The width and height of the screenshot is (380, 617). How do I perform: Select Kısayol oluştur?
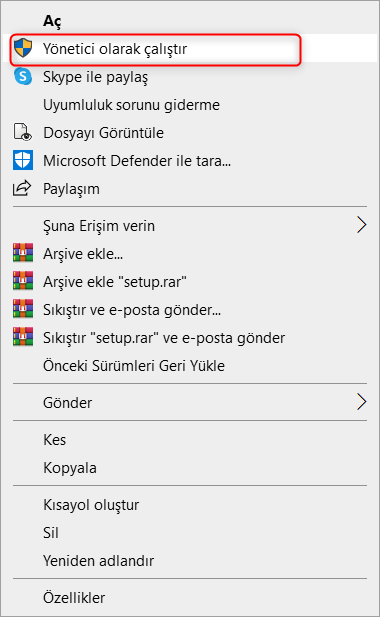tap(190, 505)
